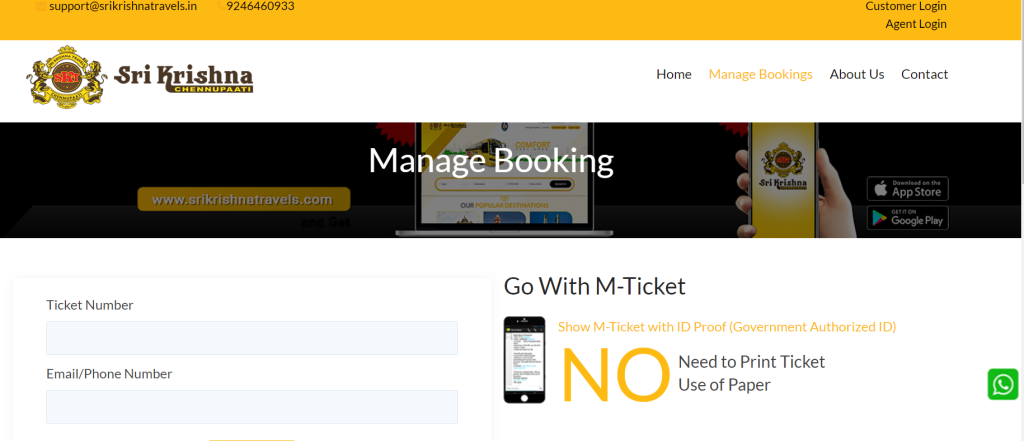Click the Manage Booking banner heading
Image resolution: width=1024 pixels, height=441 pixels.
[491, 161]
